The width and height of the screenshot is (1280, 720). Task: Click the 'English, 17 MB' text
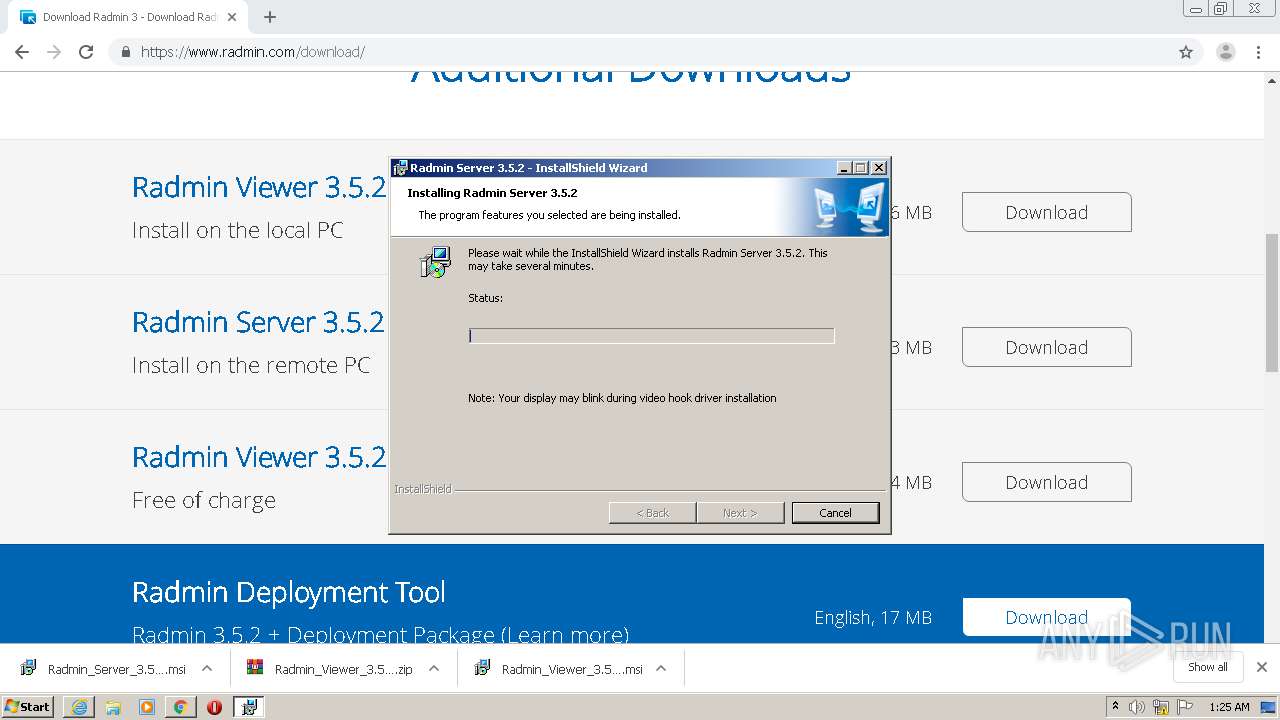[873, 617]
